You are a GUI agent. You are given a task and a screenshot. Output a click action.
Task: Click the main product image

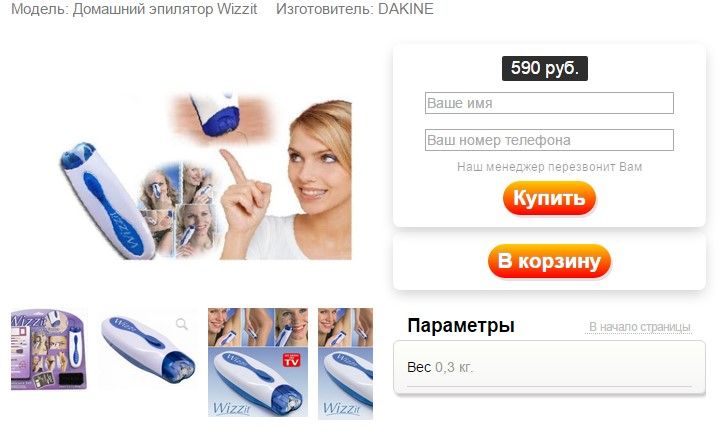click(x=206, y=176)
